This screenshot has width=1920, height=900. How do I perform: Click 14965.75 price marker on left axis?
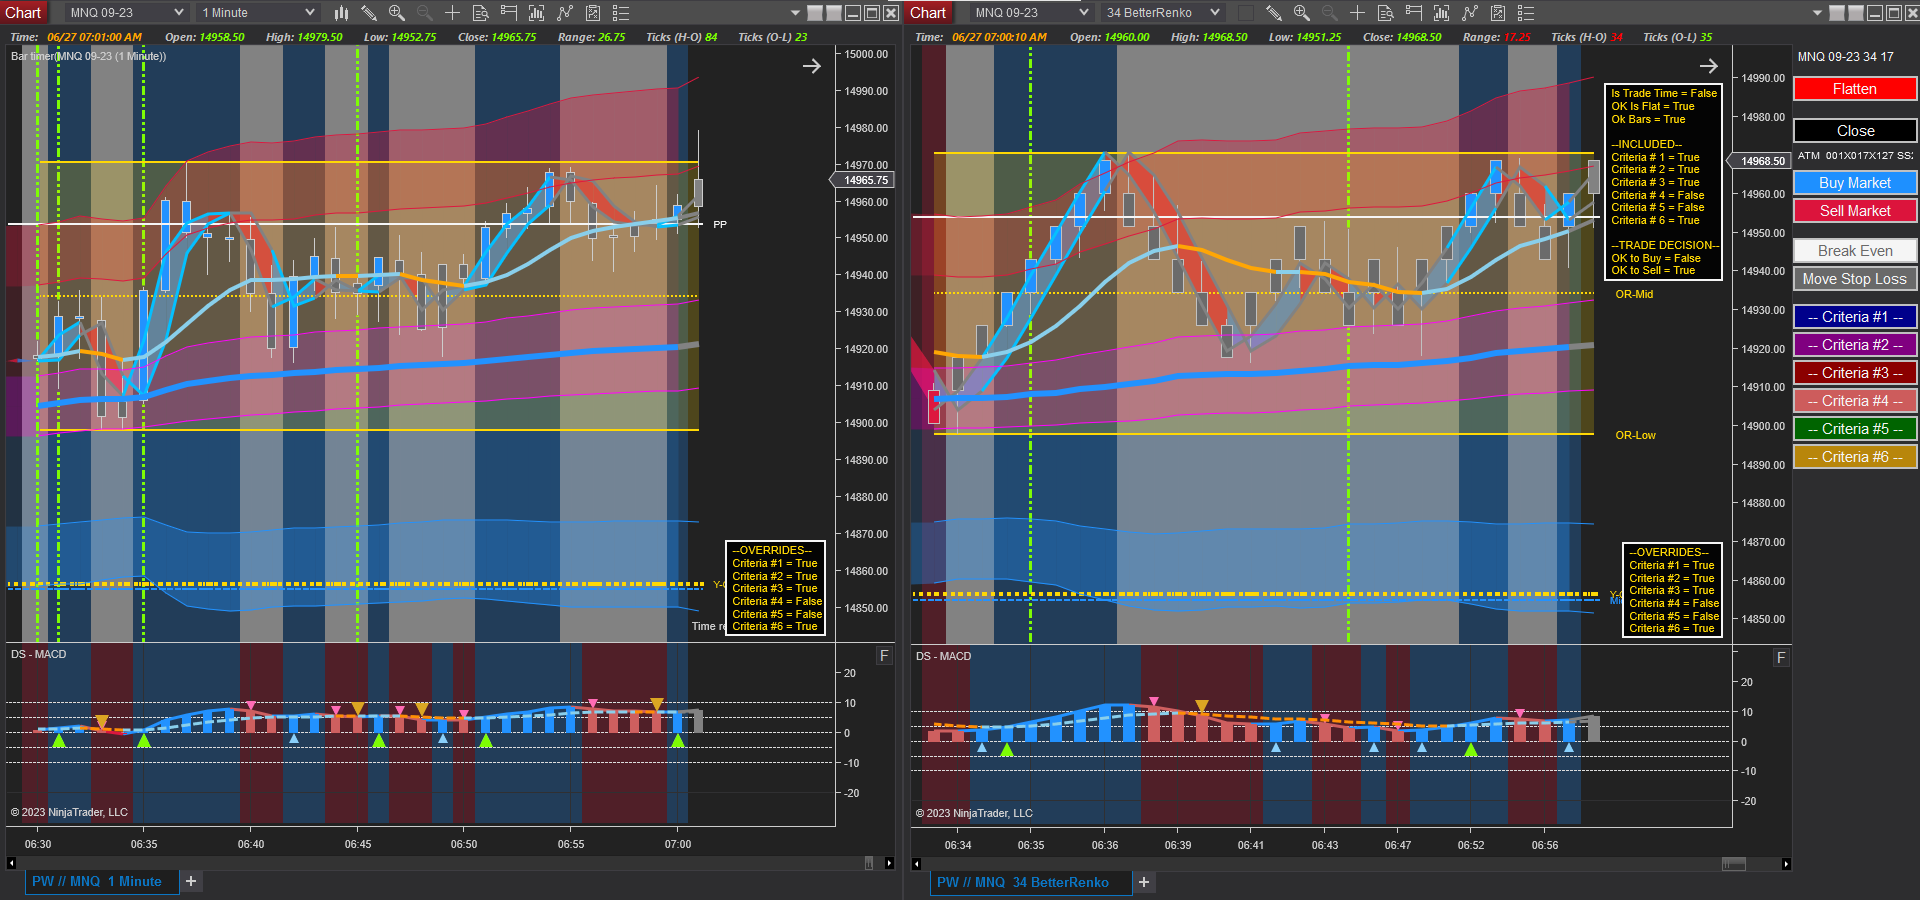(862, 180)
